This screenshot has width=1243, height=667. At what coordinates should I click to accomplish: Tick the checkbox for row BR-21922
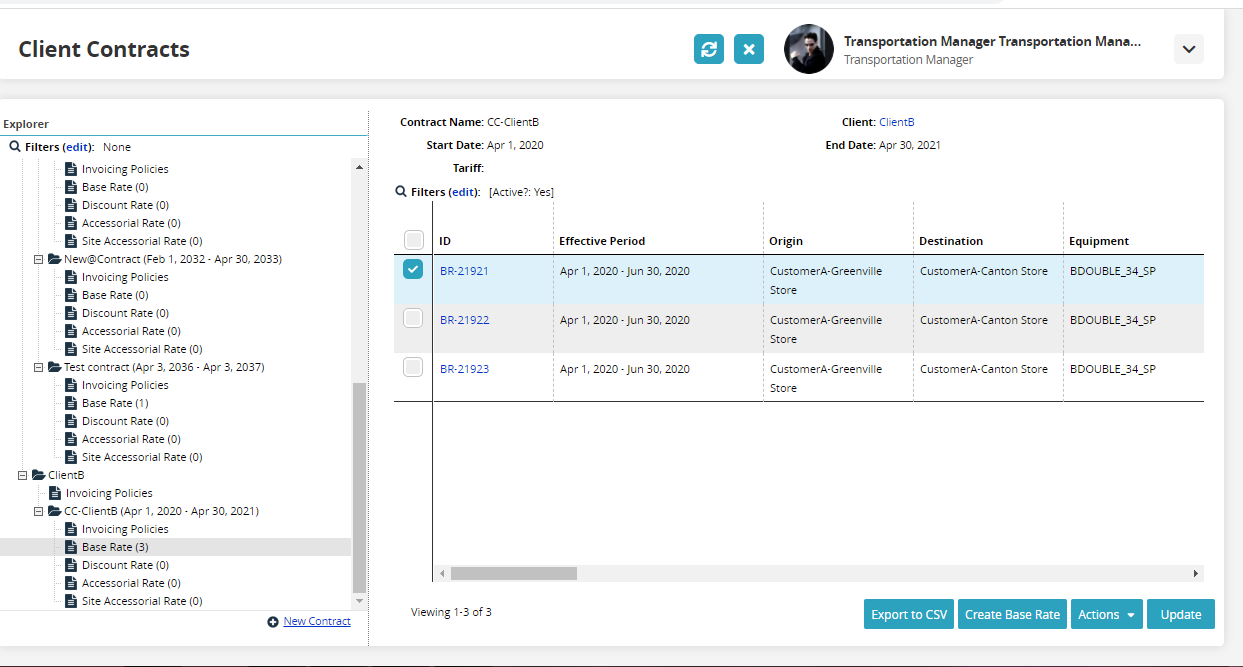coord(413,318)
